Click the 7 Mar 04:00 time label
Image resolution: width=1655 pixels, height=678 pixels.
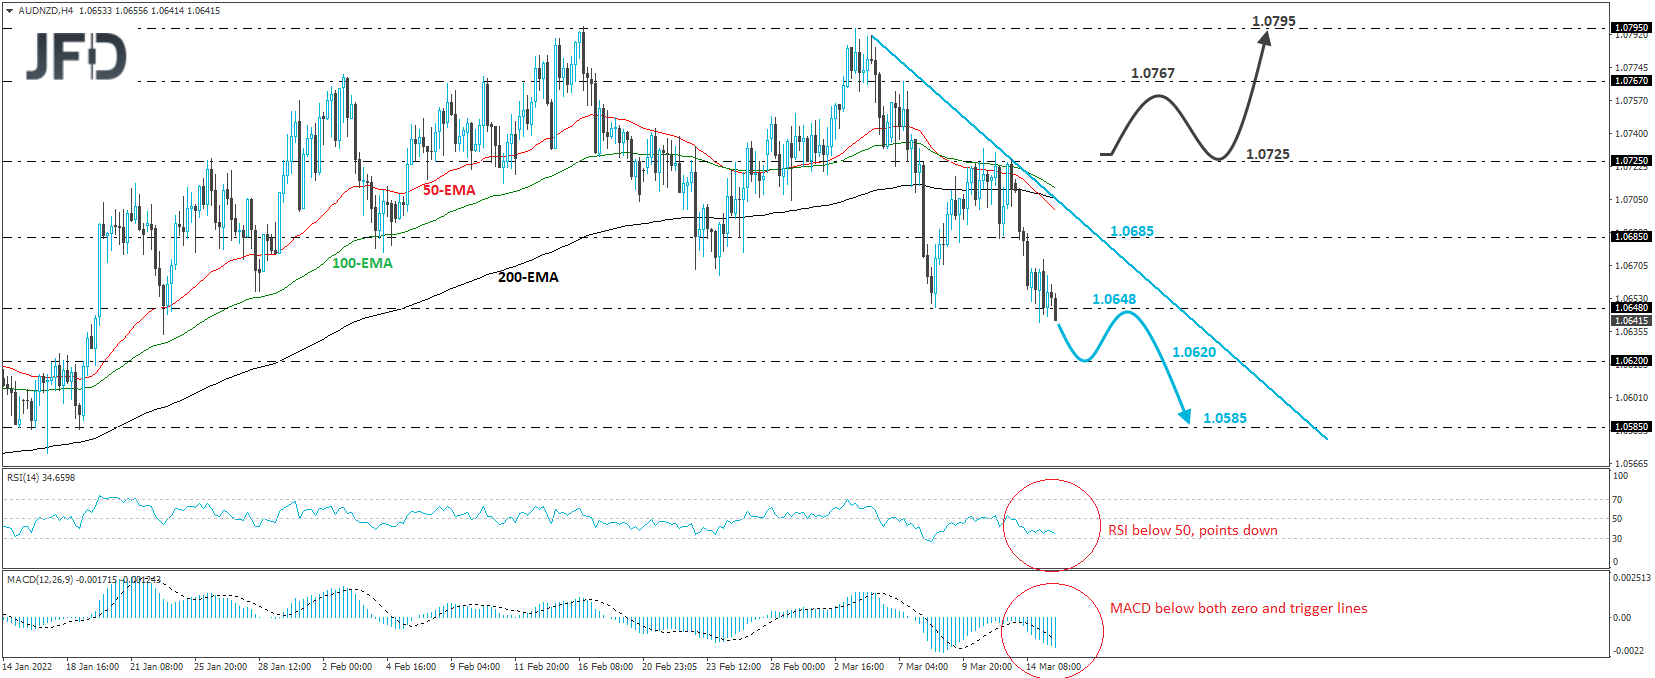click(x=923, y=667)
